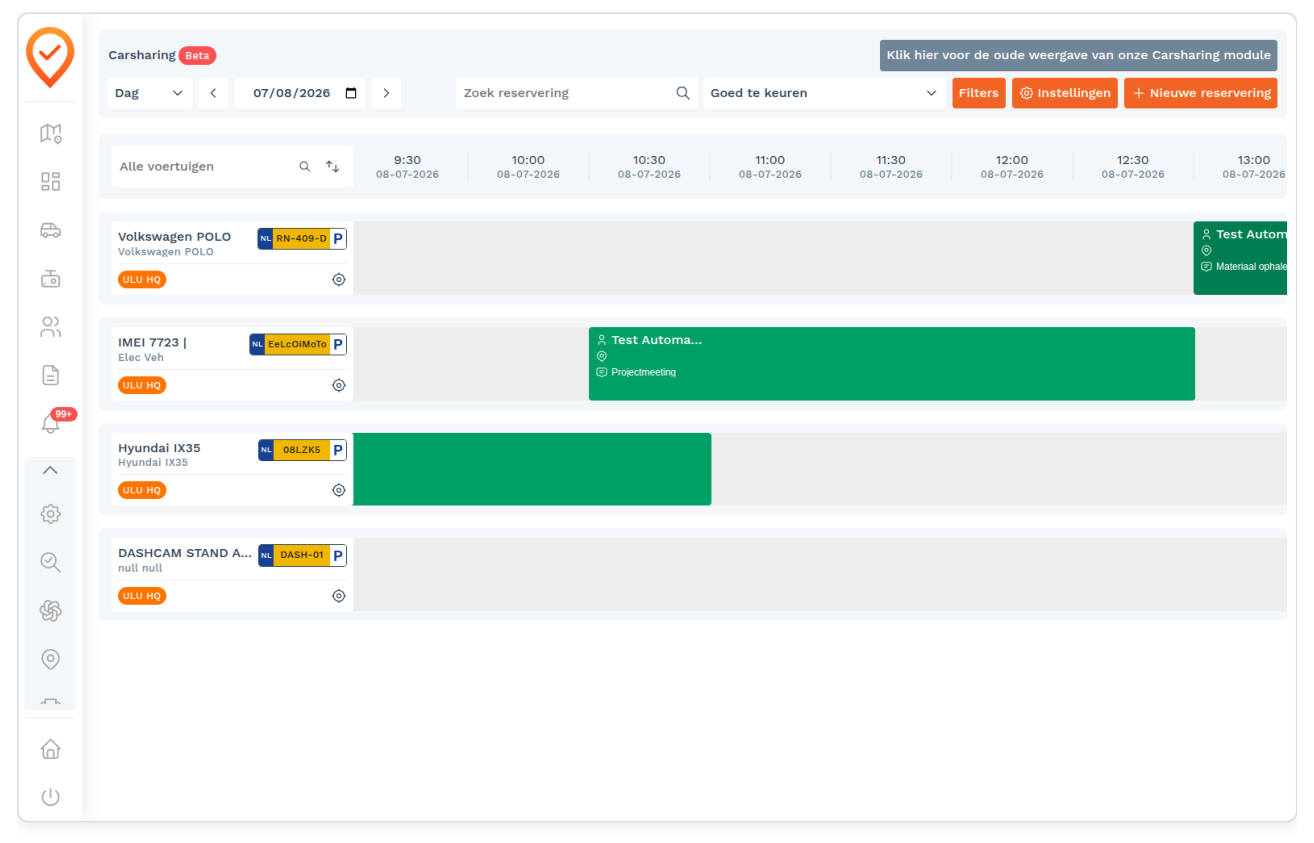Click the magnifier in Zoek reservering field

[x=683, y=93]
